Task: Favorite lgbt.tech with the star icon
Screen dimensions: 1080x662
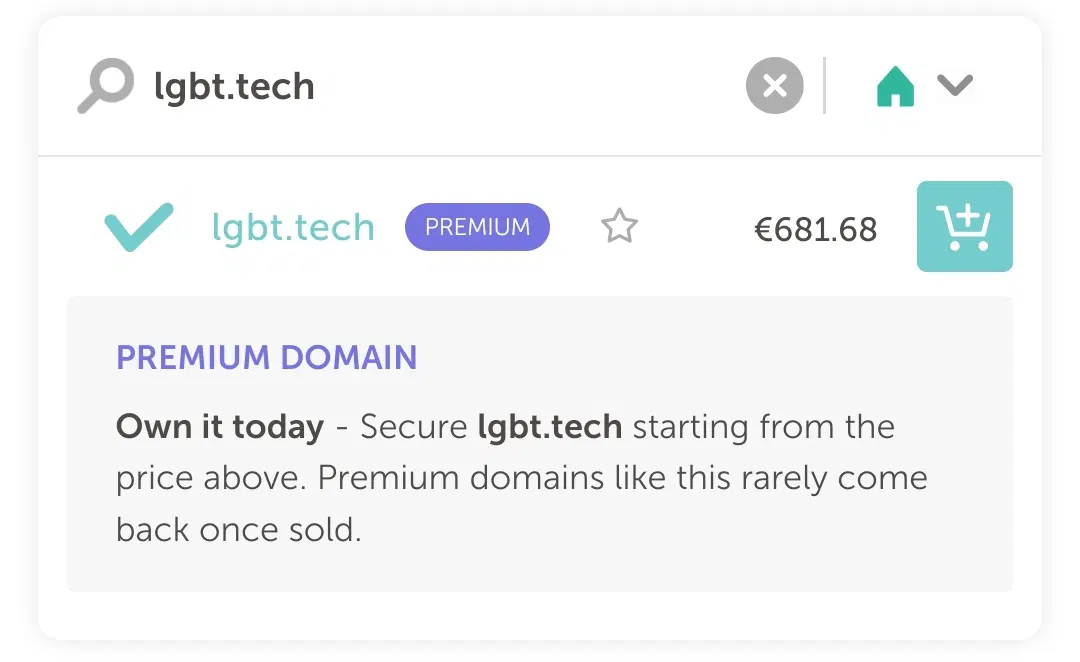Action: pyautogui.click(x=619, y=227)
